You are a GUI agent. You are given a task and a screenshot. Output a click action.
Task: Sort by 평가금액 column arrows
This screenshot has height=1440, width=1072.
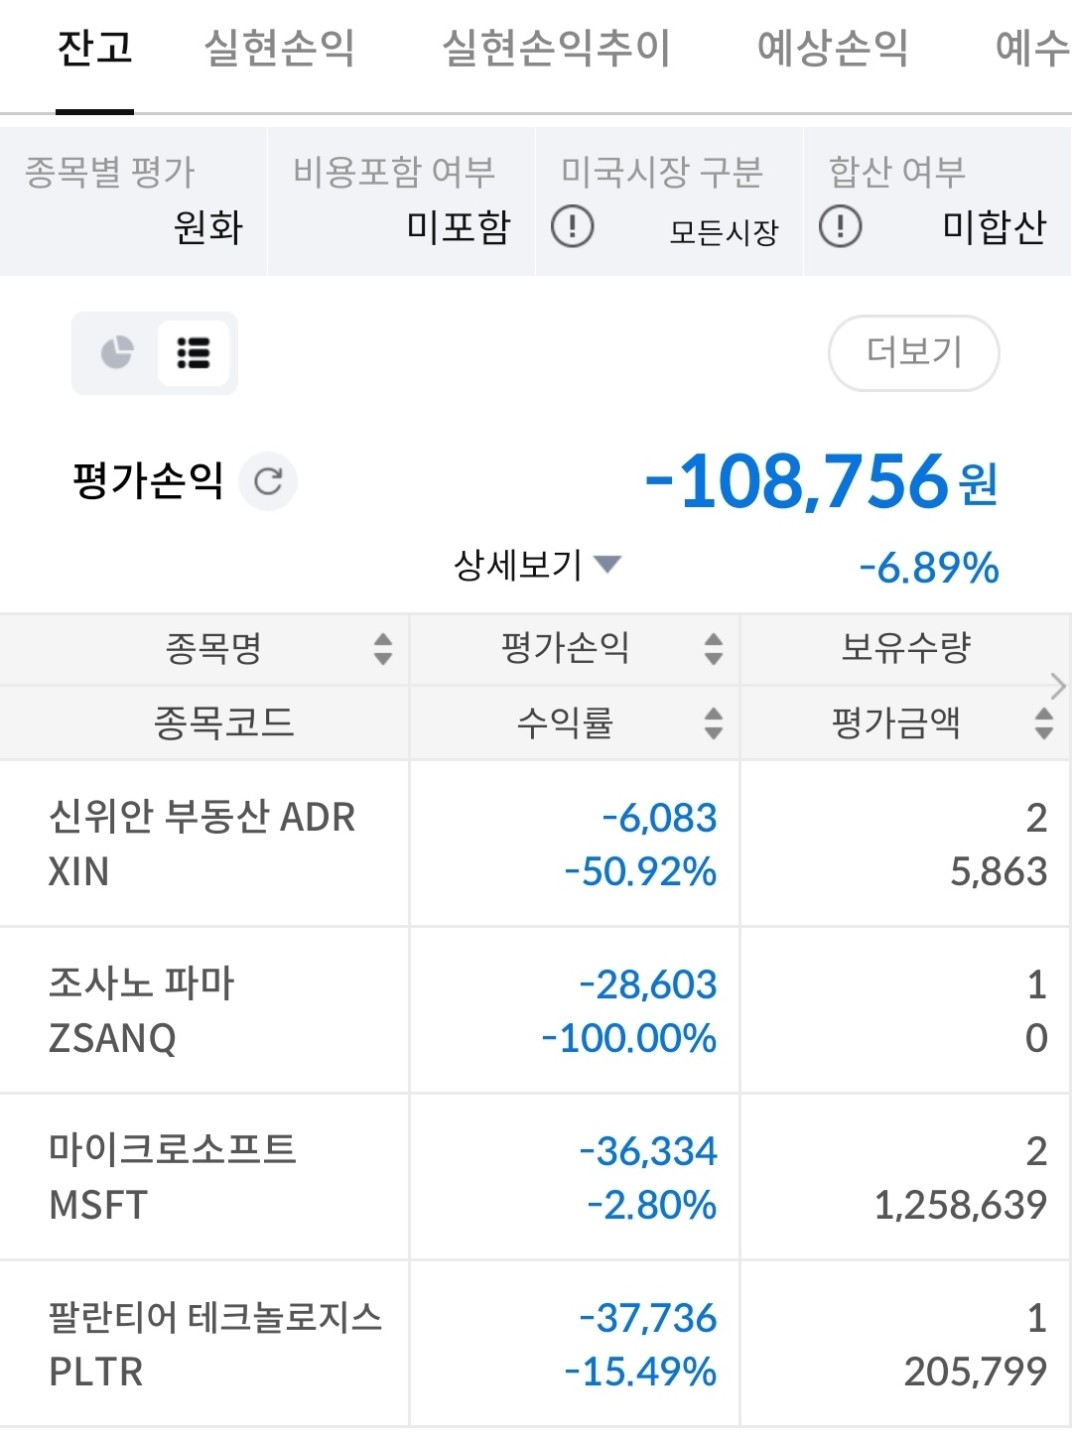click(1044, 722)
